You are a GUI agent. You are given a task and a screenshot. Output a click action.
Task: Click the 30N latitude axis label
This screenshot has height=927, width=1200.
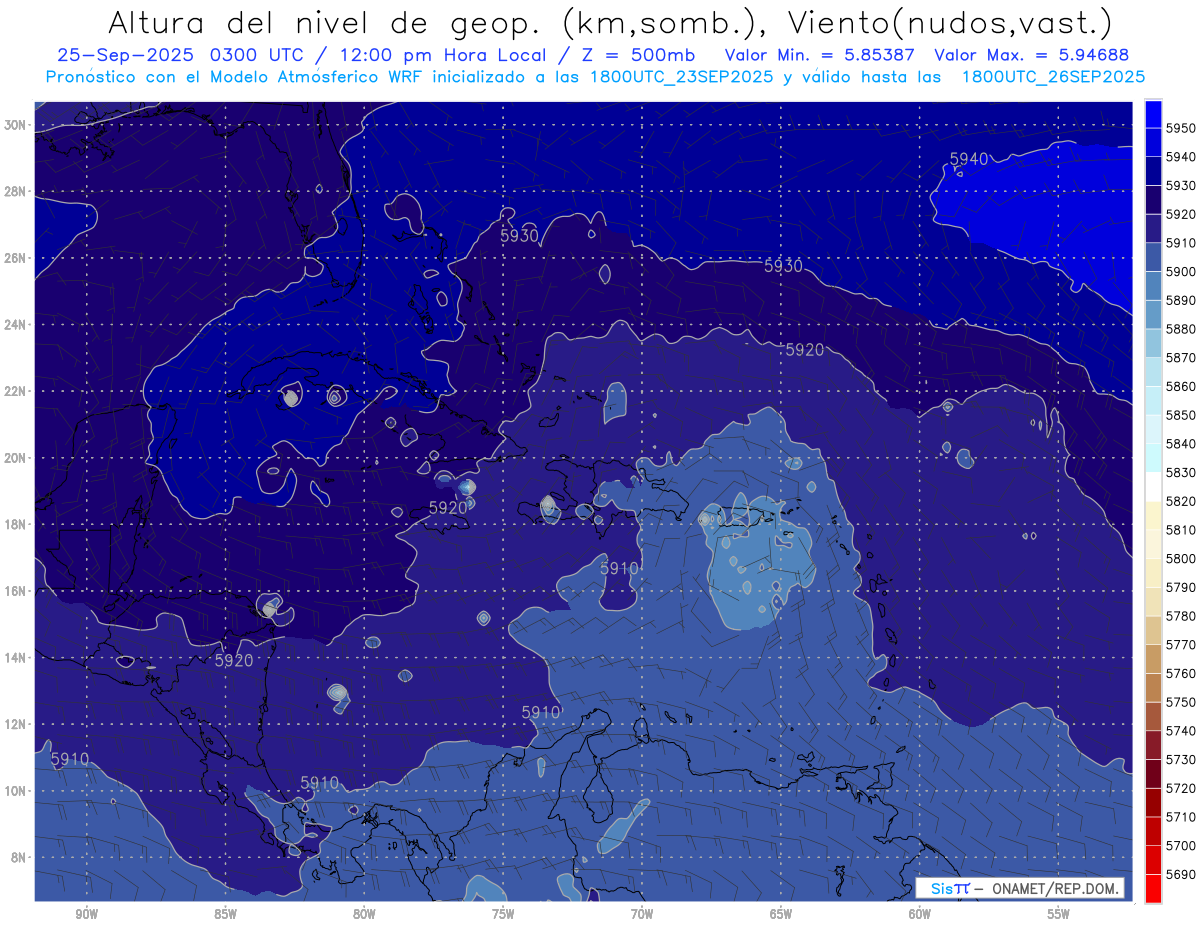15,125
